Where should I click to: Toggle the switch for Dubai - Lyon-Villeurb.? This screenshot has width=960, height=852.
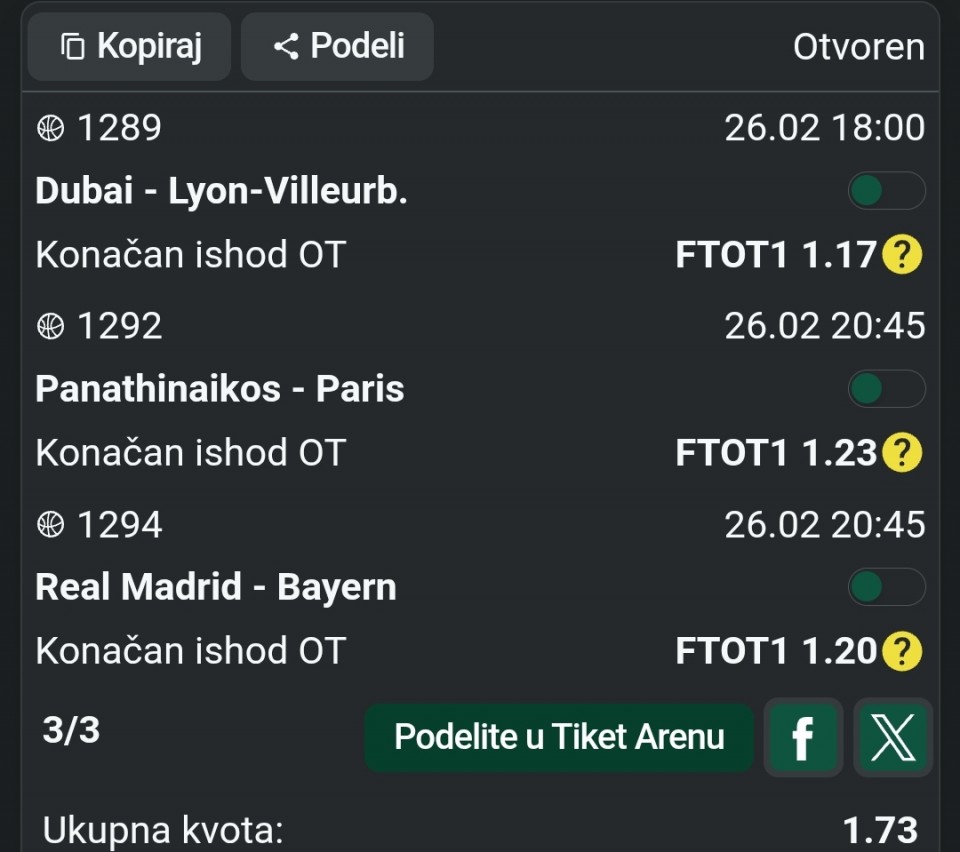tap(886, 190)
